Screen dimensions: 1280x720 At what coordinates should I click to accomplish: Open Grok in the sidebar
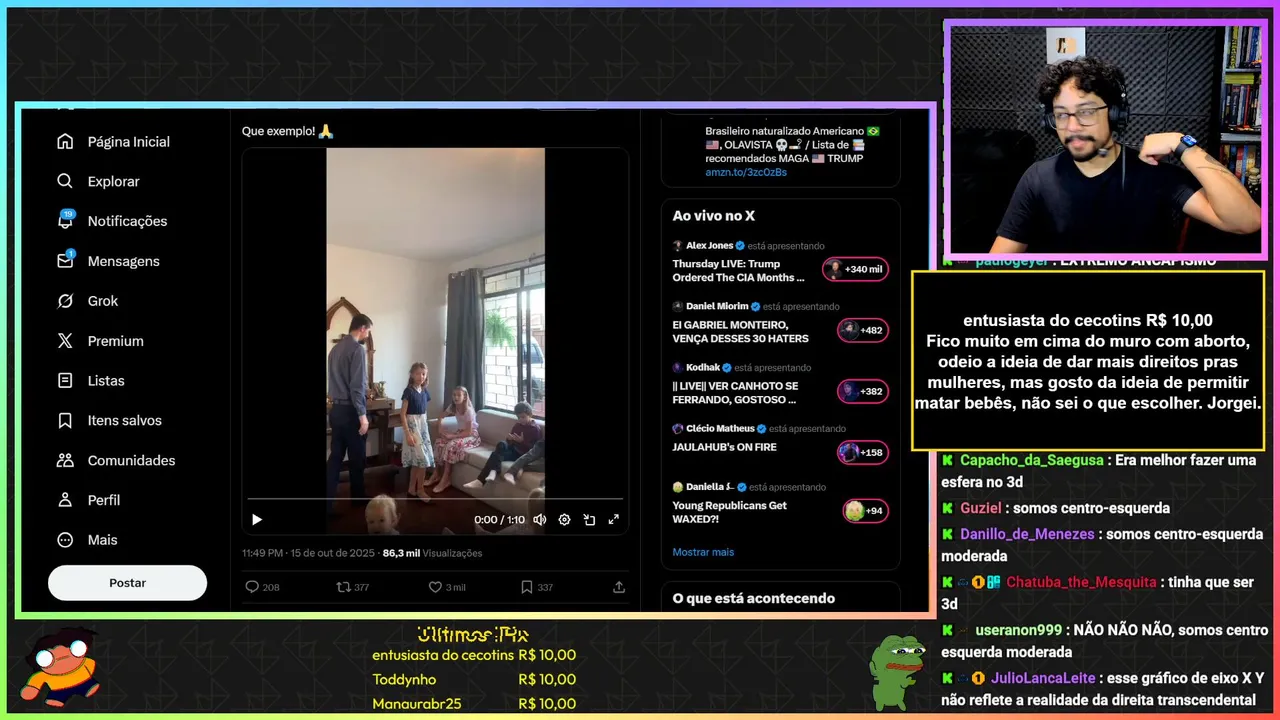[x=88, y=301]
